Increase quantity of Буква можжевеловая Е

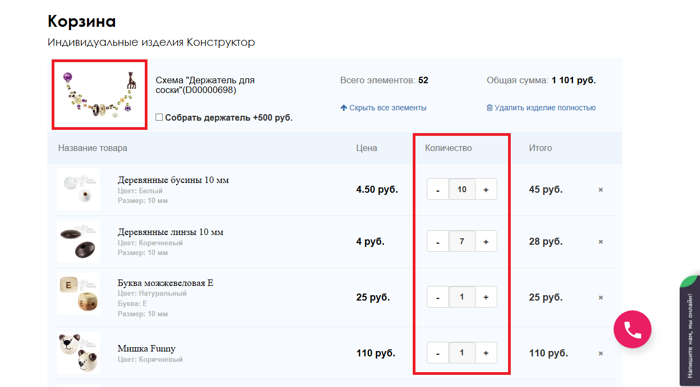(x=486, y=297)
